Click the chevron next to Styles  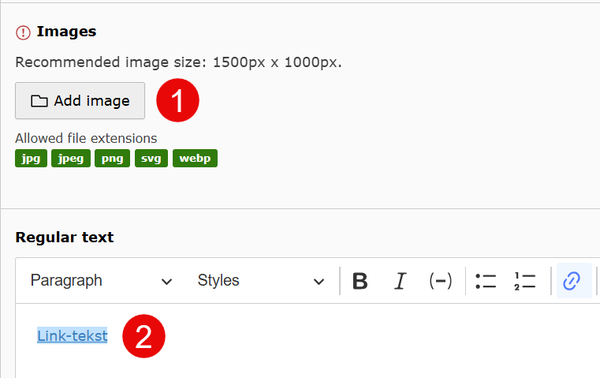point(319,282)
